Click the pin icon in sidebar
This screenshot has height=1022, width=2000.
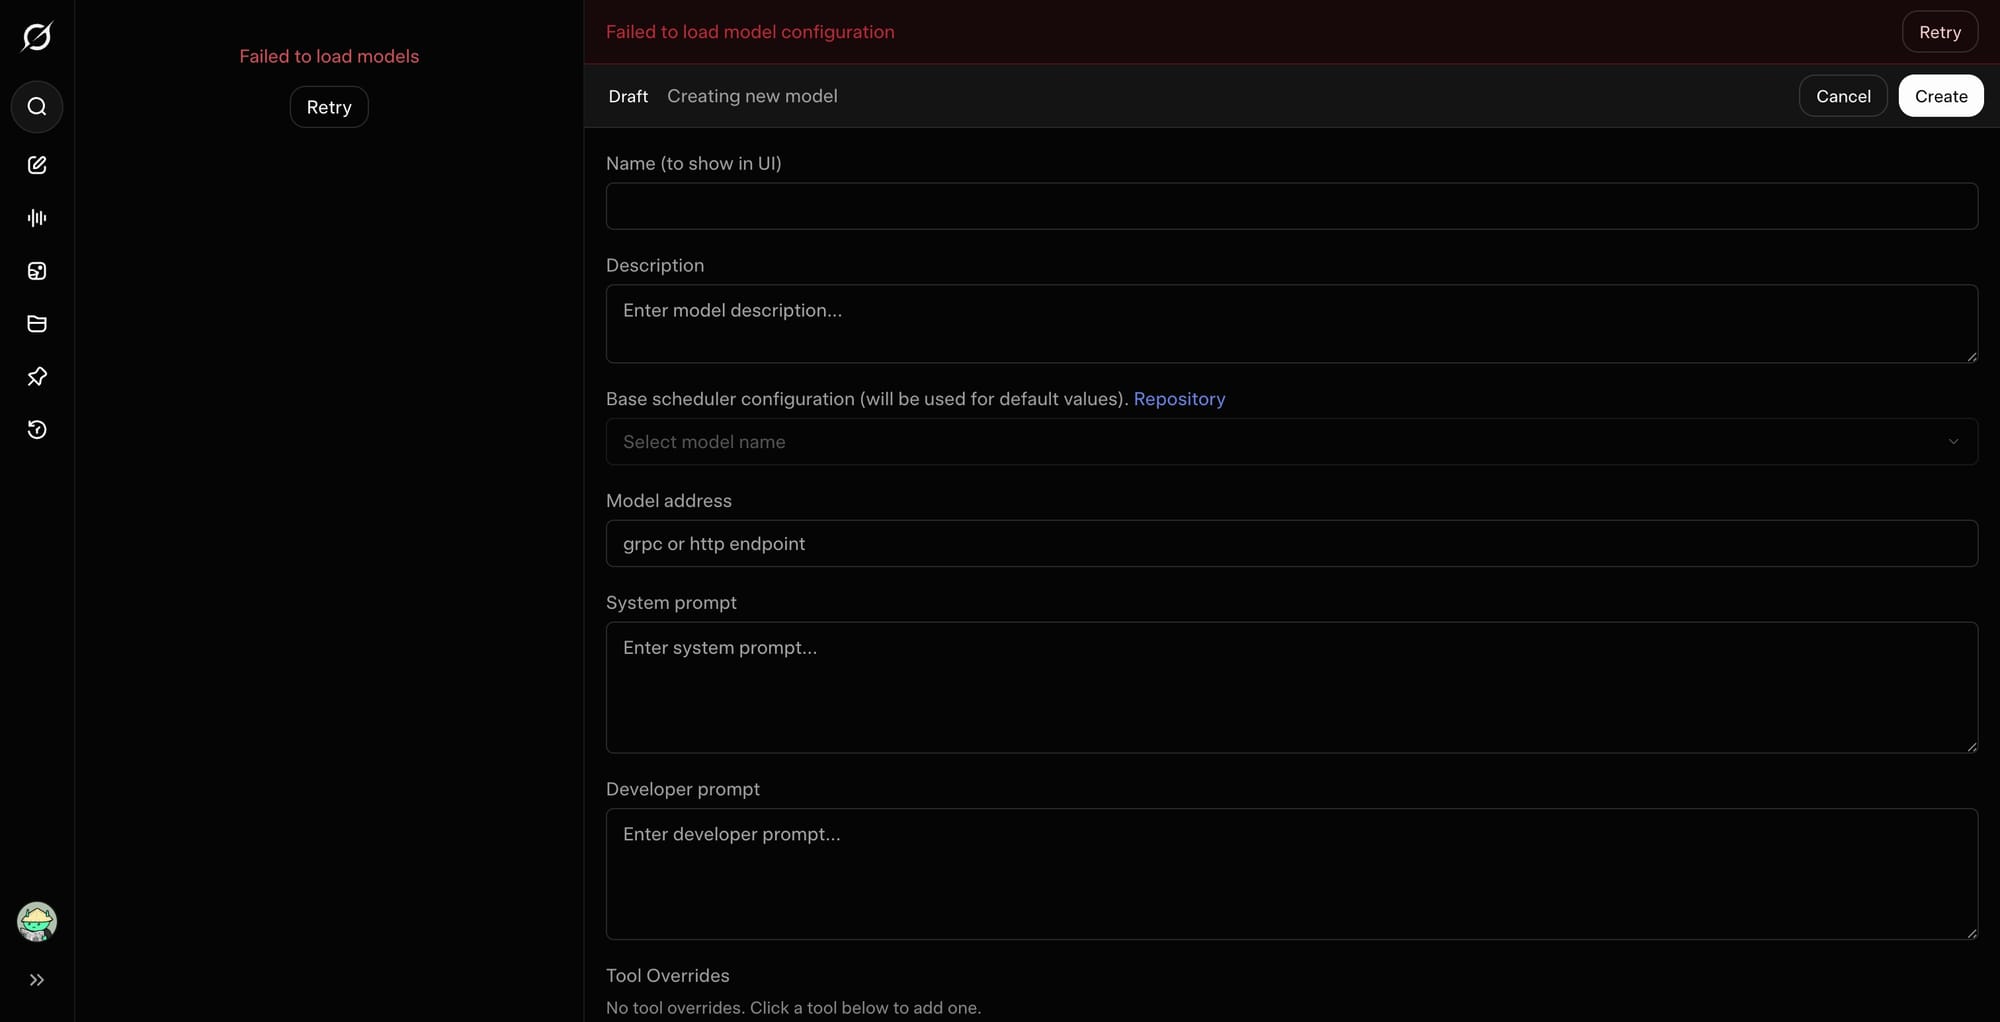(x=37, y=377)
